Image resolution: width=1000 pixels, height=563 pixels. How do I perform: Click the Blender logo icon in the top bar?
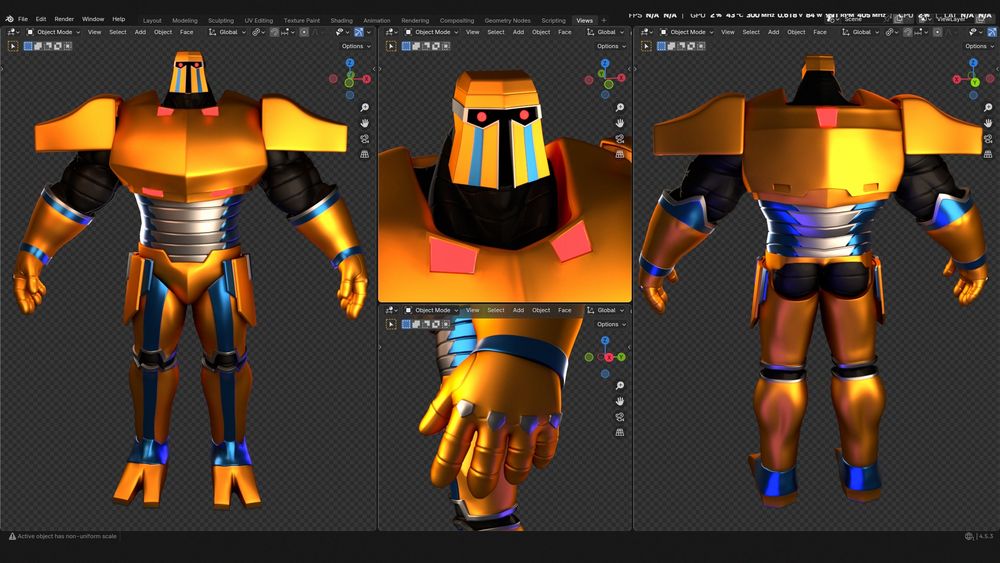point(9,19)
